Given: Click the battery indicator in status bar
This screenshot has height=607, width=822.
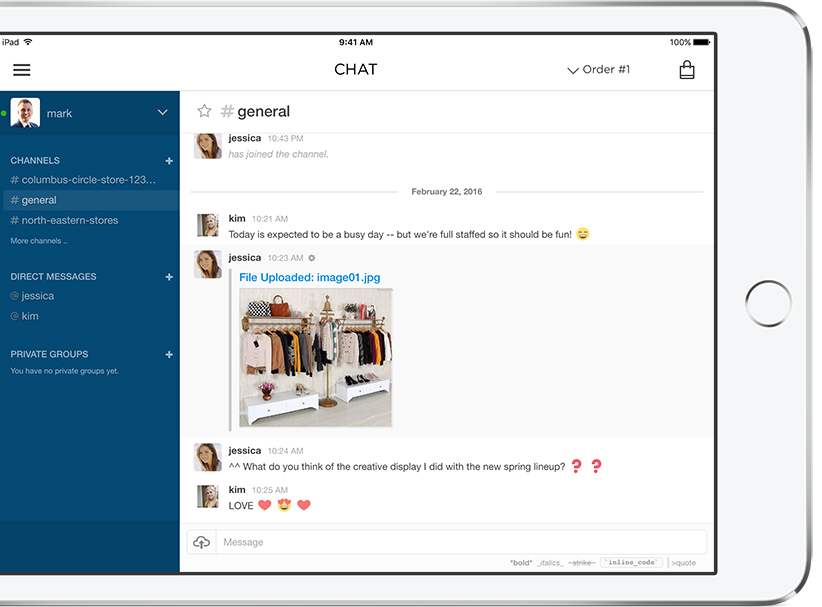Looking at the screenshot, I should pyautogui.click(x=701, y=42).
